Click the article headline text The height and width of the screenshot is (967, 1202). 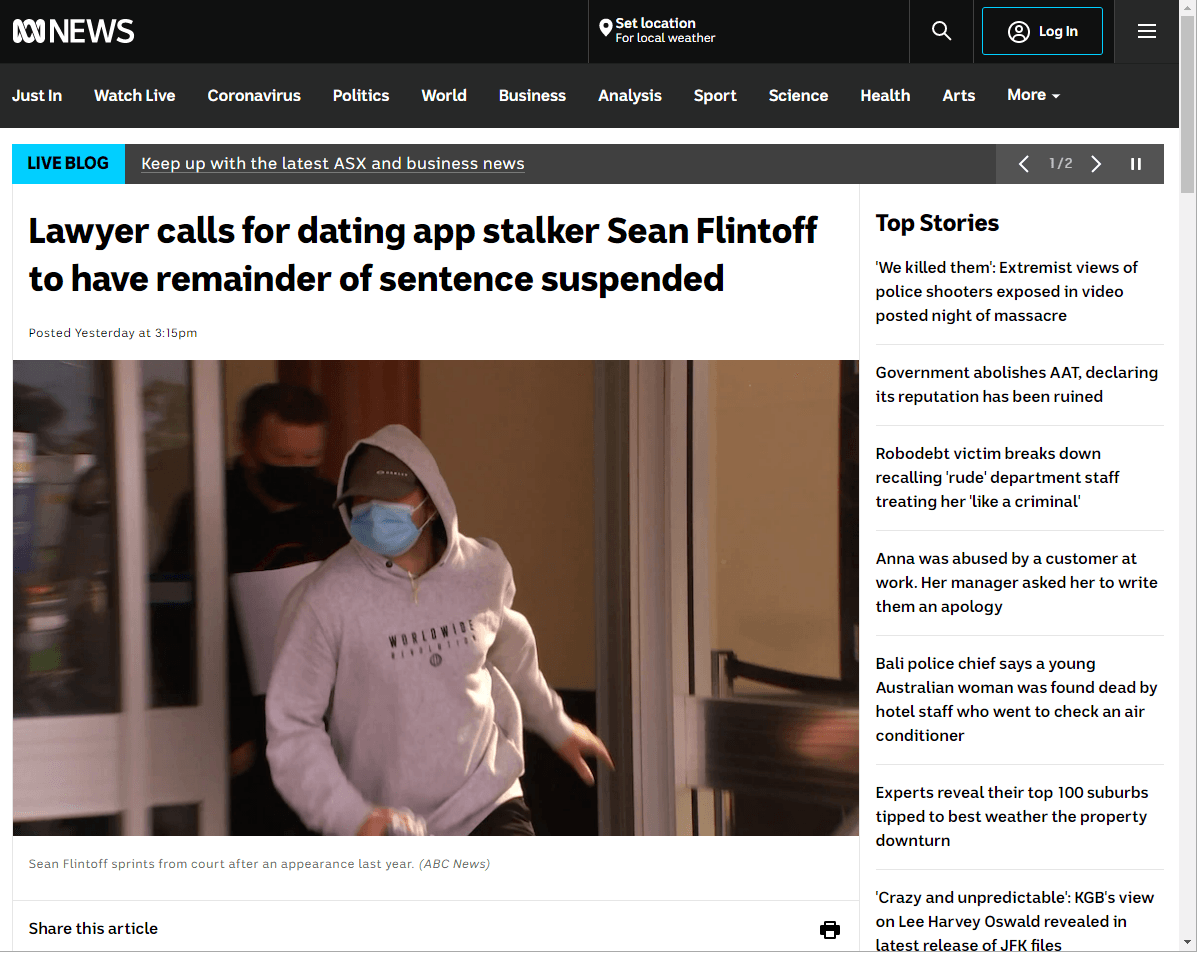(423, 255)
